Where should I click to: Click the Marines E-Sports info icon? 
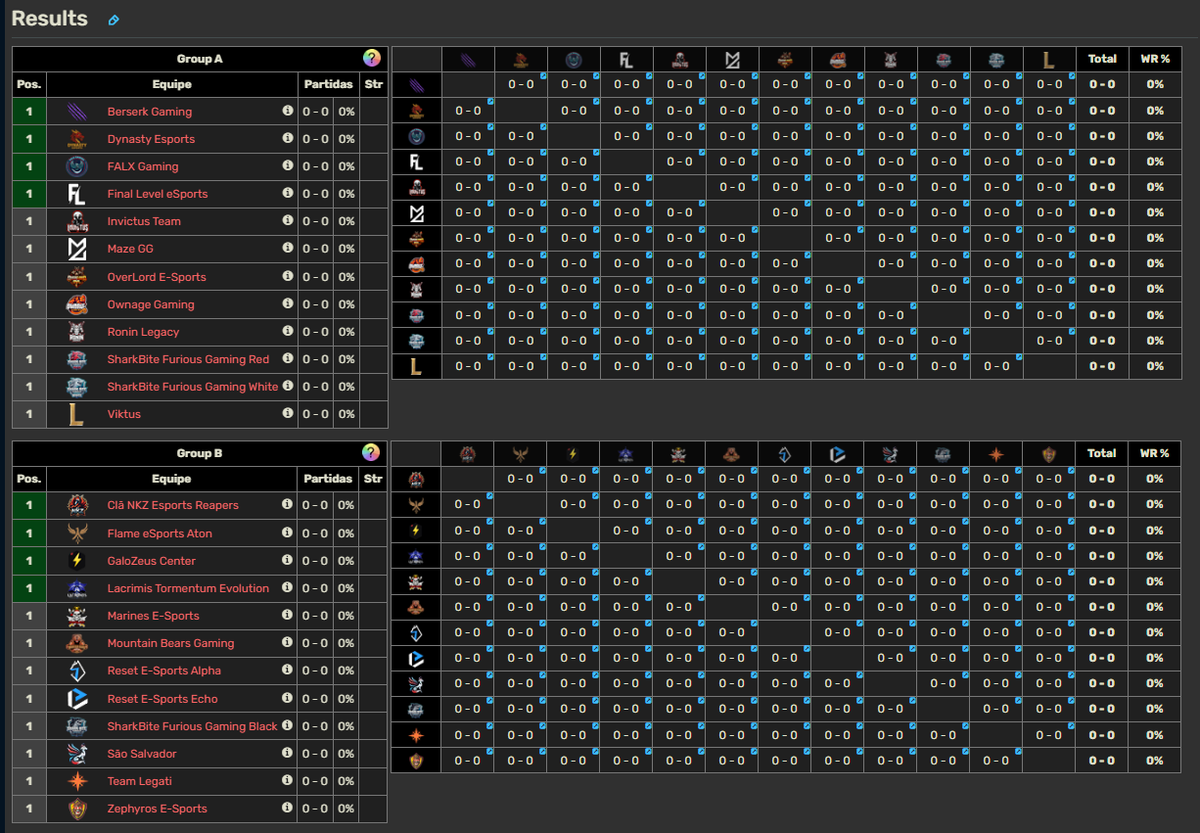tap(288, 615)
